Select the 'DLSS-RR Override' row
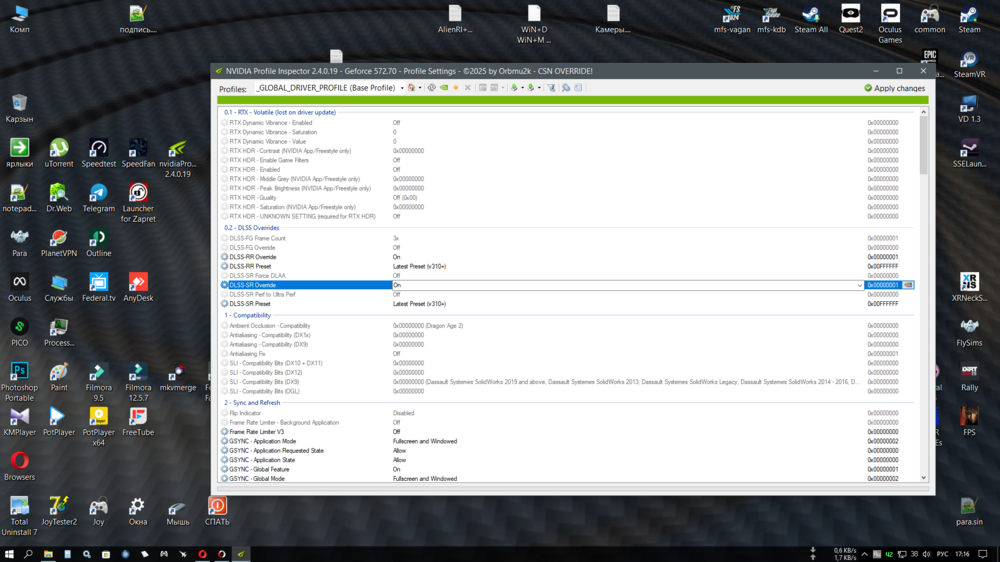 pyautogui.click(x=568, y=257)
